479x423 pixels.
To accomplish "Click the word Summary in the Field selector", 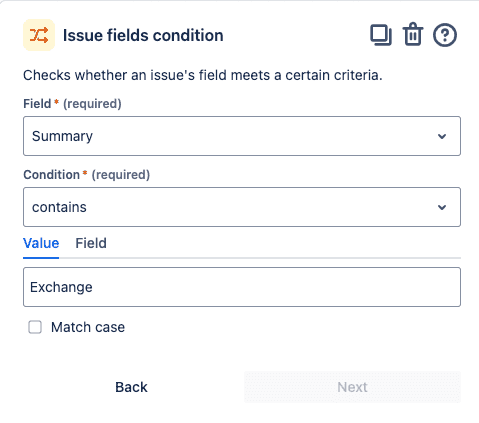I will coord(62,136).
